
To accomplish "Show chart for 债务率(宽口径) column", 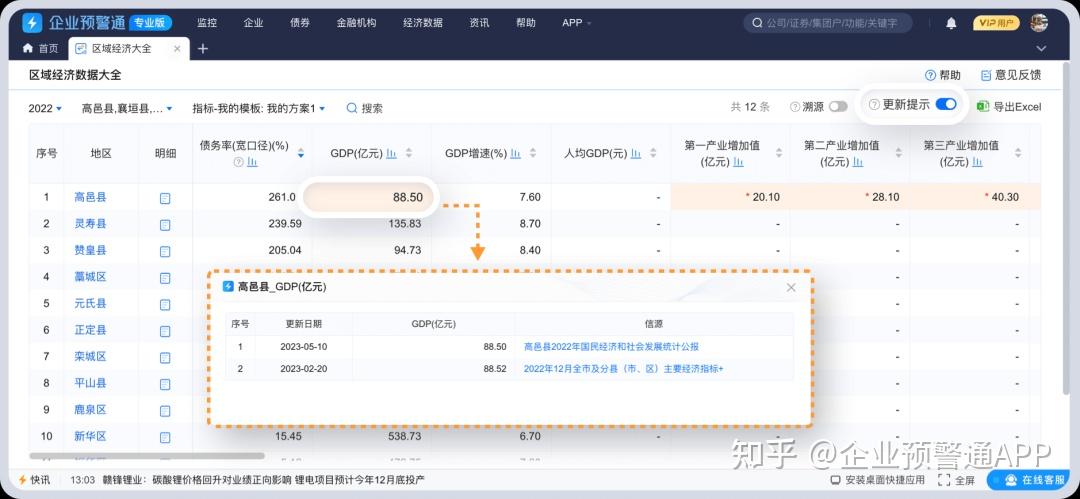I will pyautogui.click(x=252, y=162).
